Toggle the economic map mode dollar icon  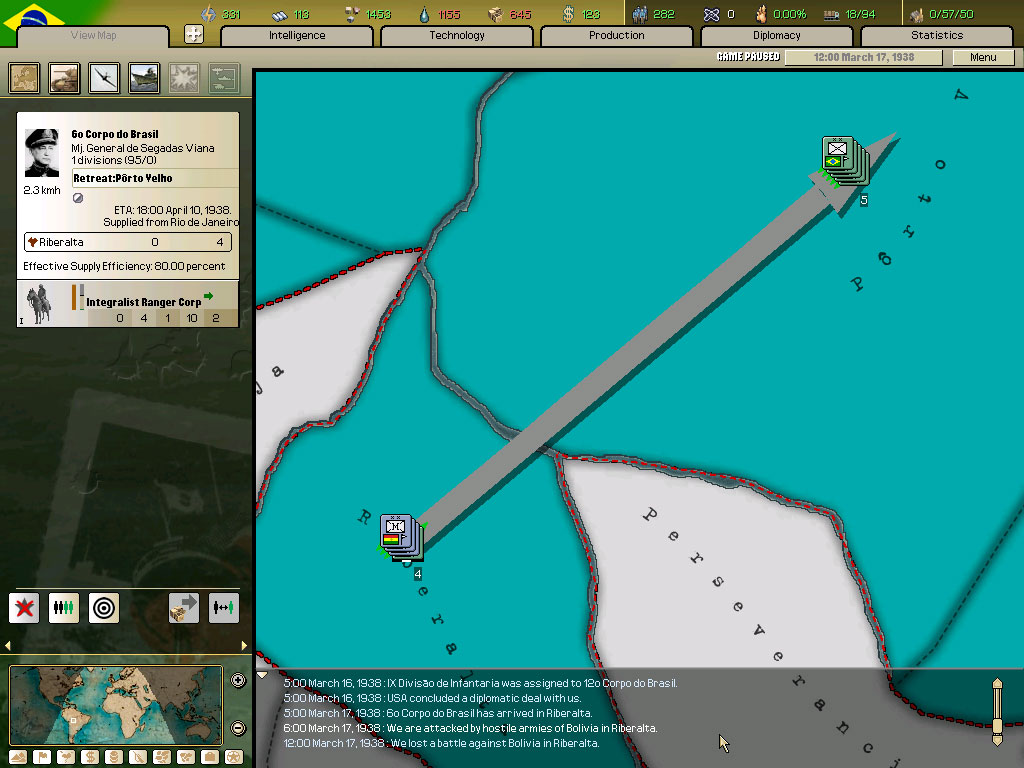pos(90,757)
